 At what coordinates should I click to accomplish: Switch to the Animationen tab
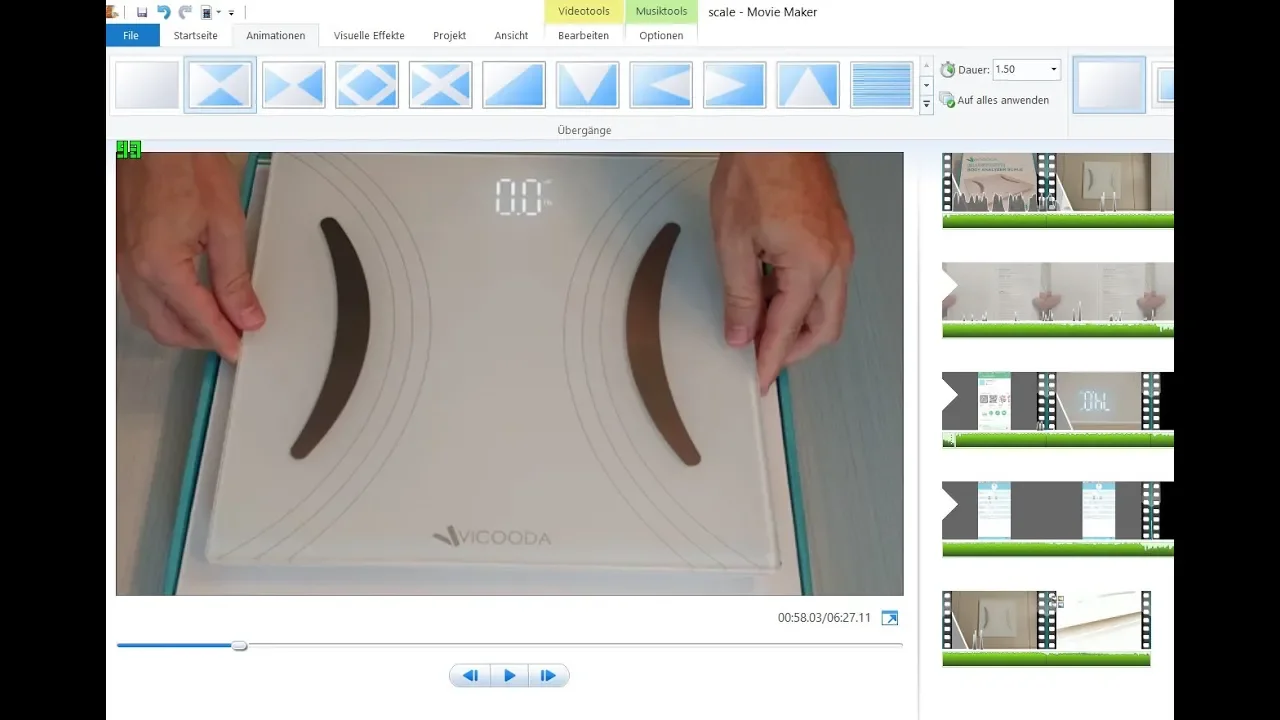[x=276, y=35]
